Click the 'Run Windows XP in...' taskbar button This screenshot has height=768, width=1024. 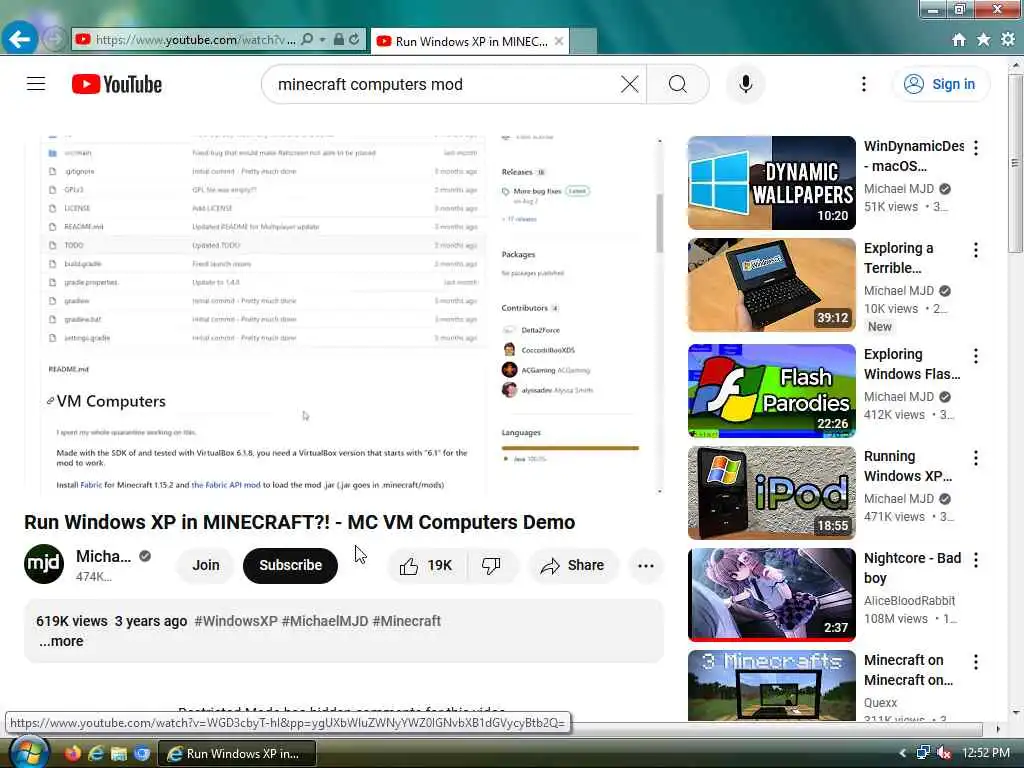[x=238, y=753]
